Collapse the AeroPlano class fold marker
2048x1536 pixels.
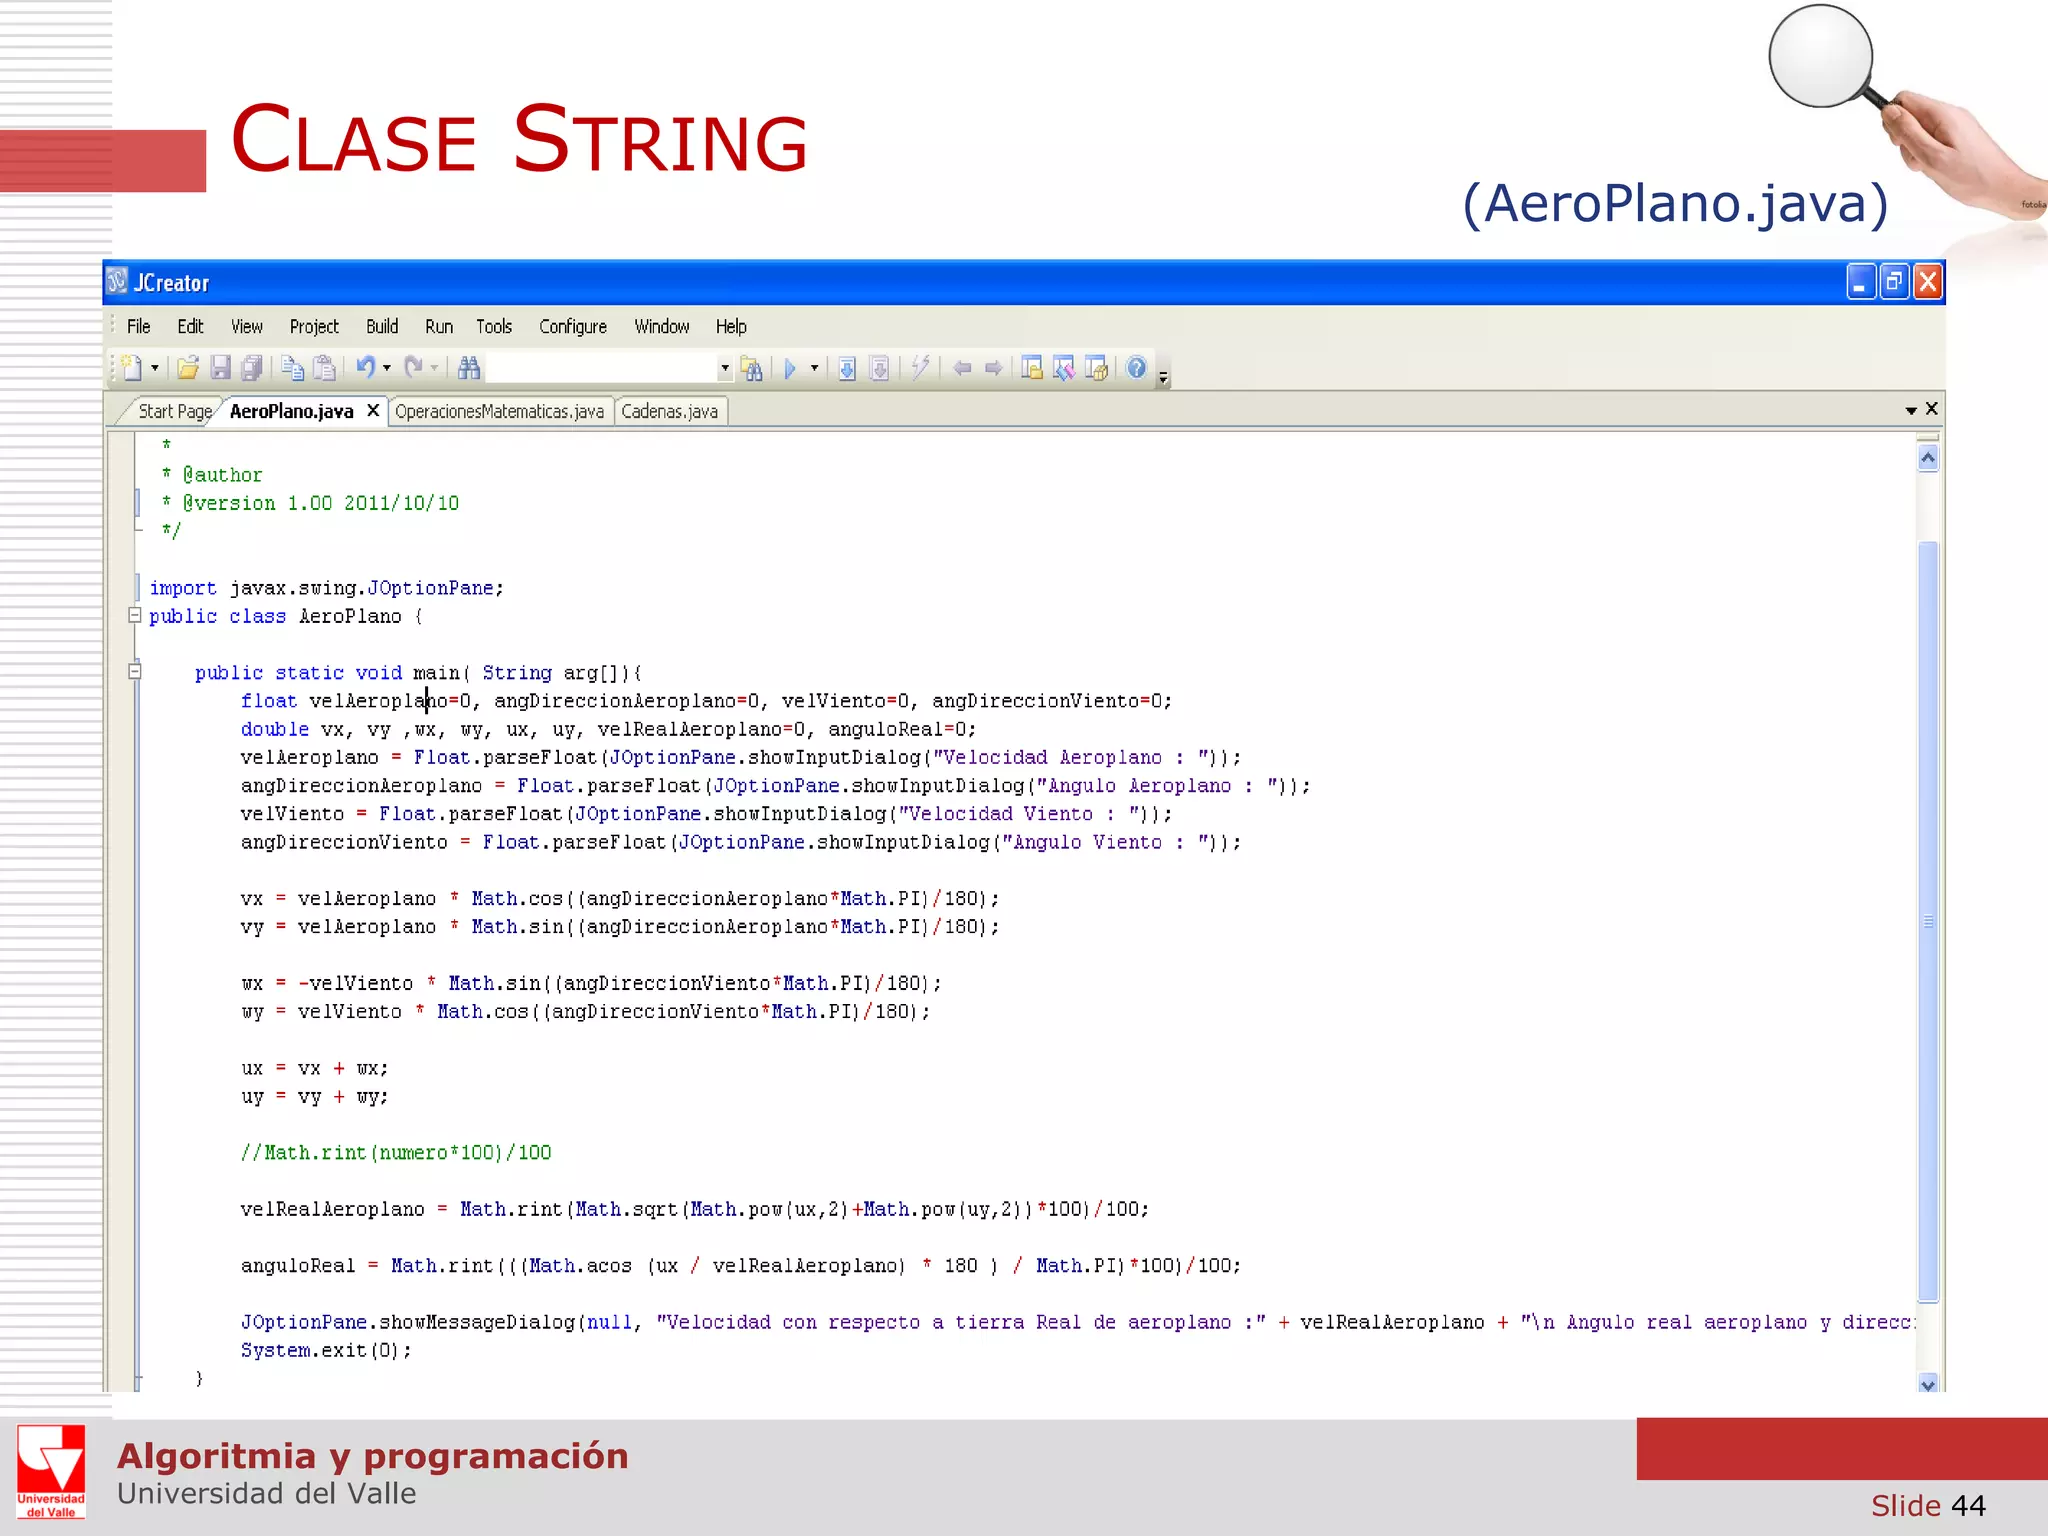(135, 616)
